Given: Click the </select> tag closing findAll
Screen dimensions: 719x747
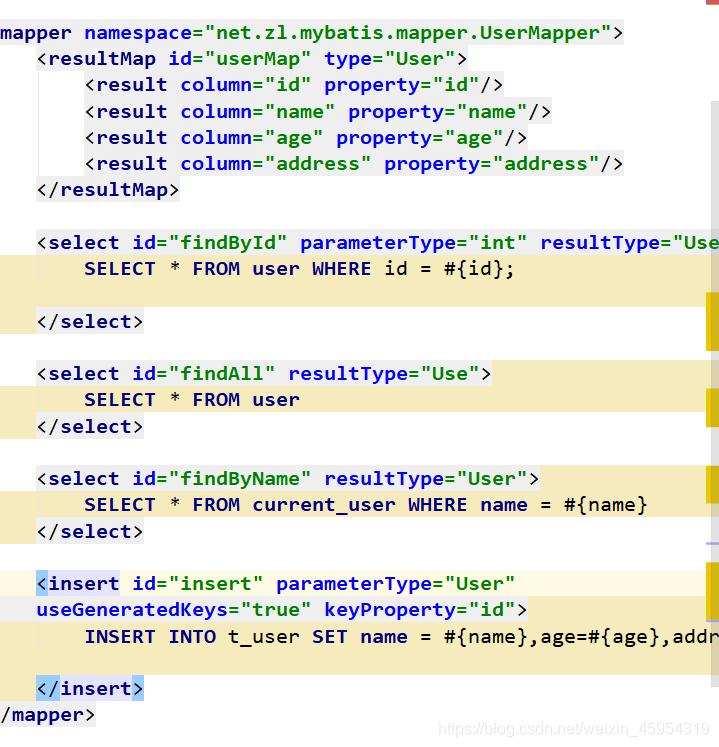Looking at the screenshot, I should coord(90,426).
